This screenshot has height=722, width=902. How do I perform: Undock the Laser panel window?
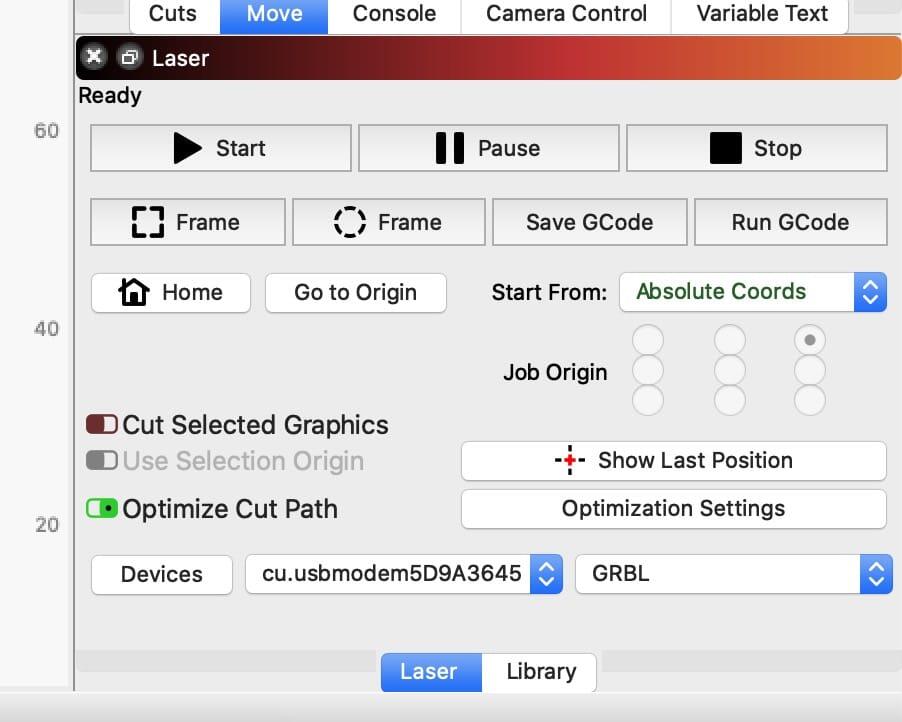point(129,57)
